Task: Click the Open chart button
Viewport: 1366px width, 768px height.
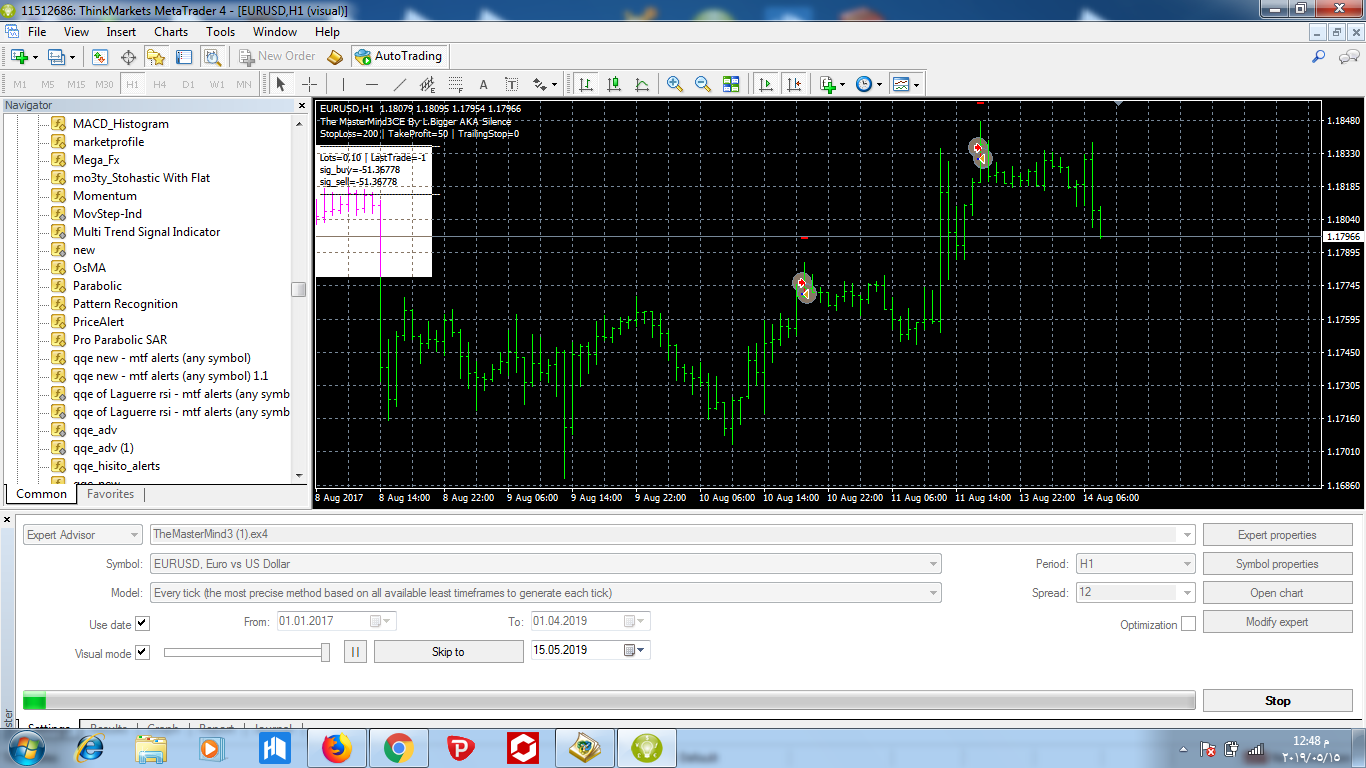Action: pyautogui.click(x=1276, y=593)
